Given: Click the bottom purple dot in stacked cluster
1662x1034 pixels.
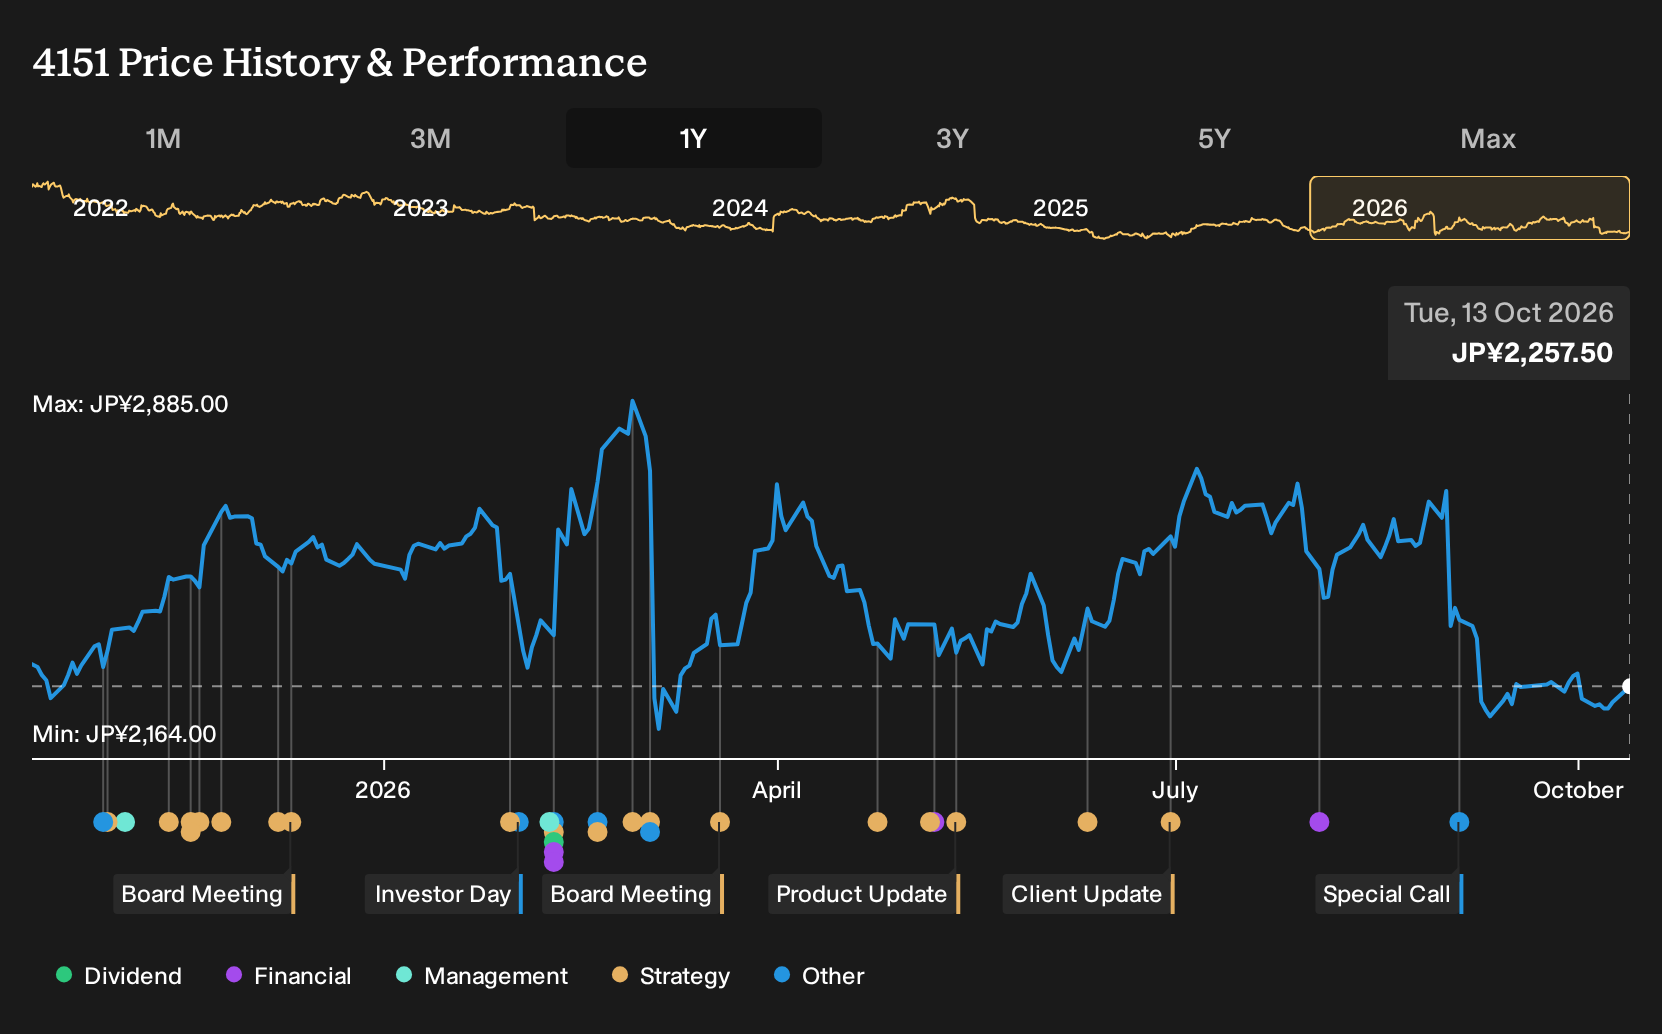Looking at the screenshot, I should [x=553, y=861].
